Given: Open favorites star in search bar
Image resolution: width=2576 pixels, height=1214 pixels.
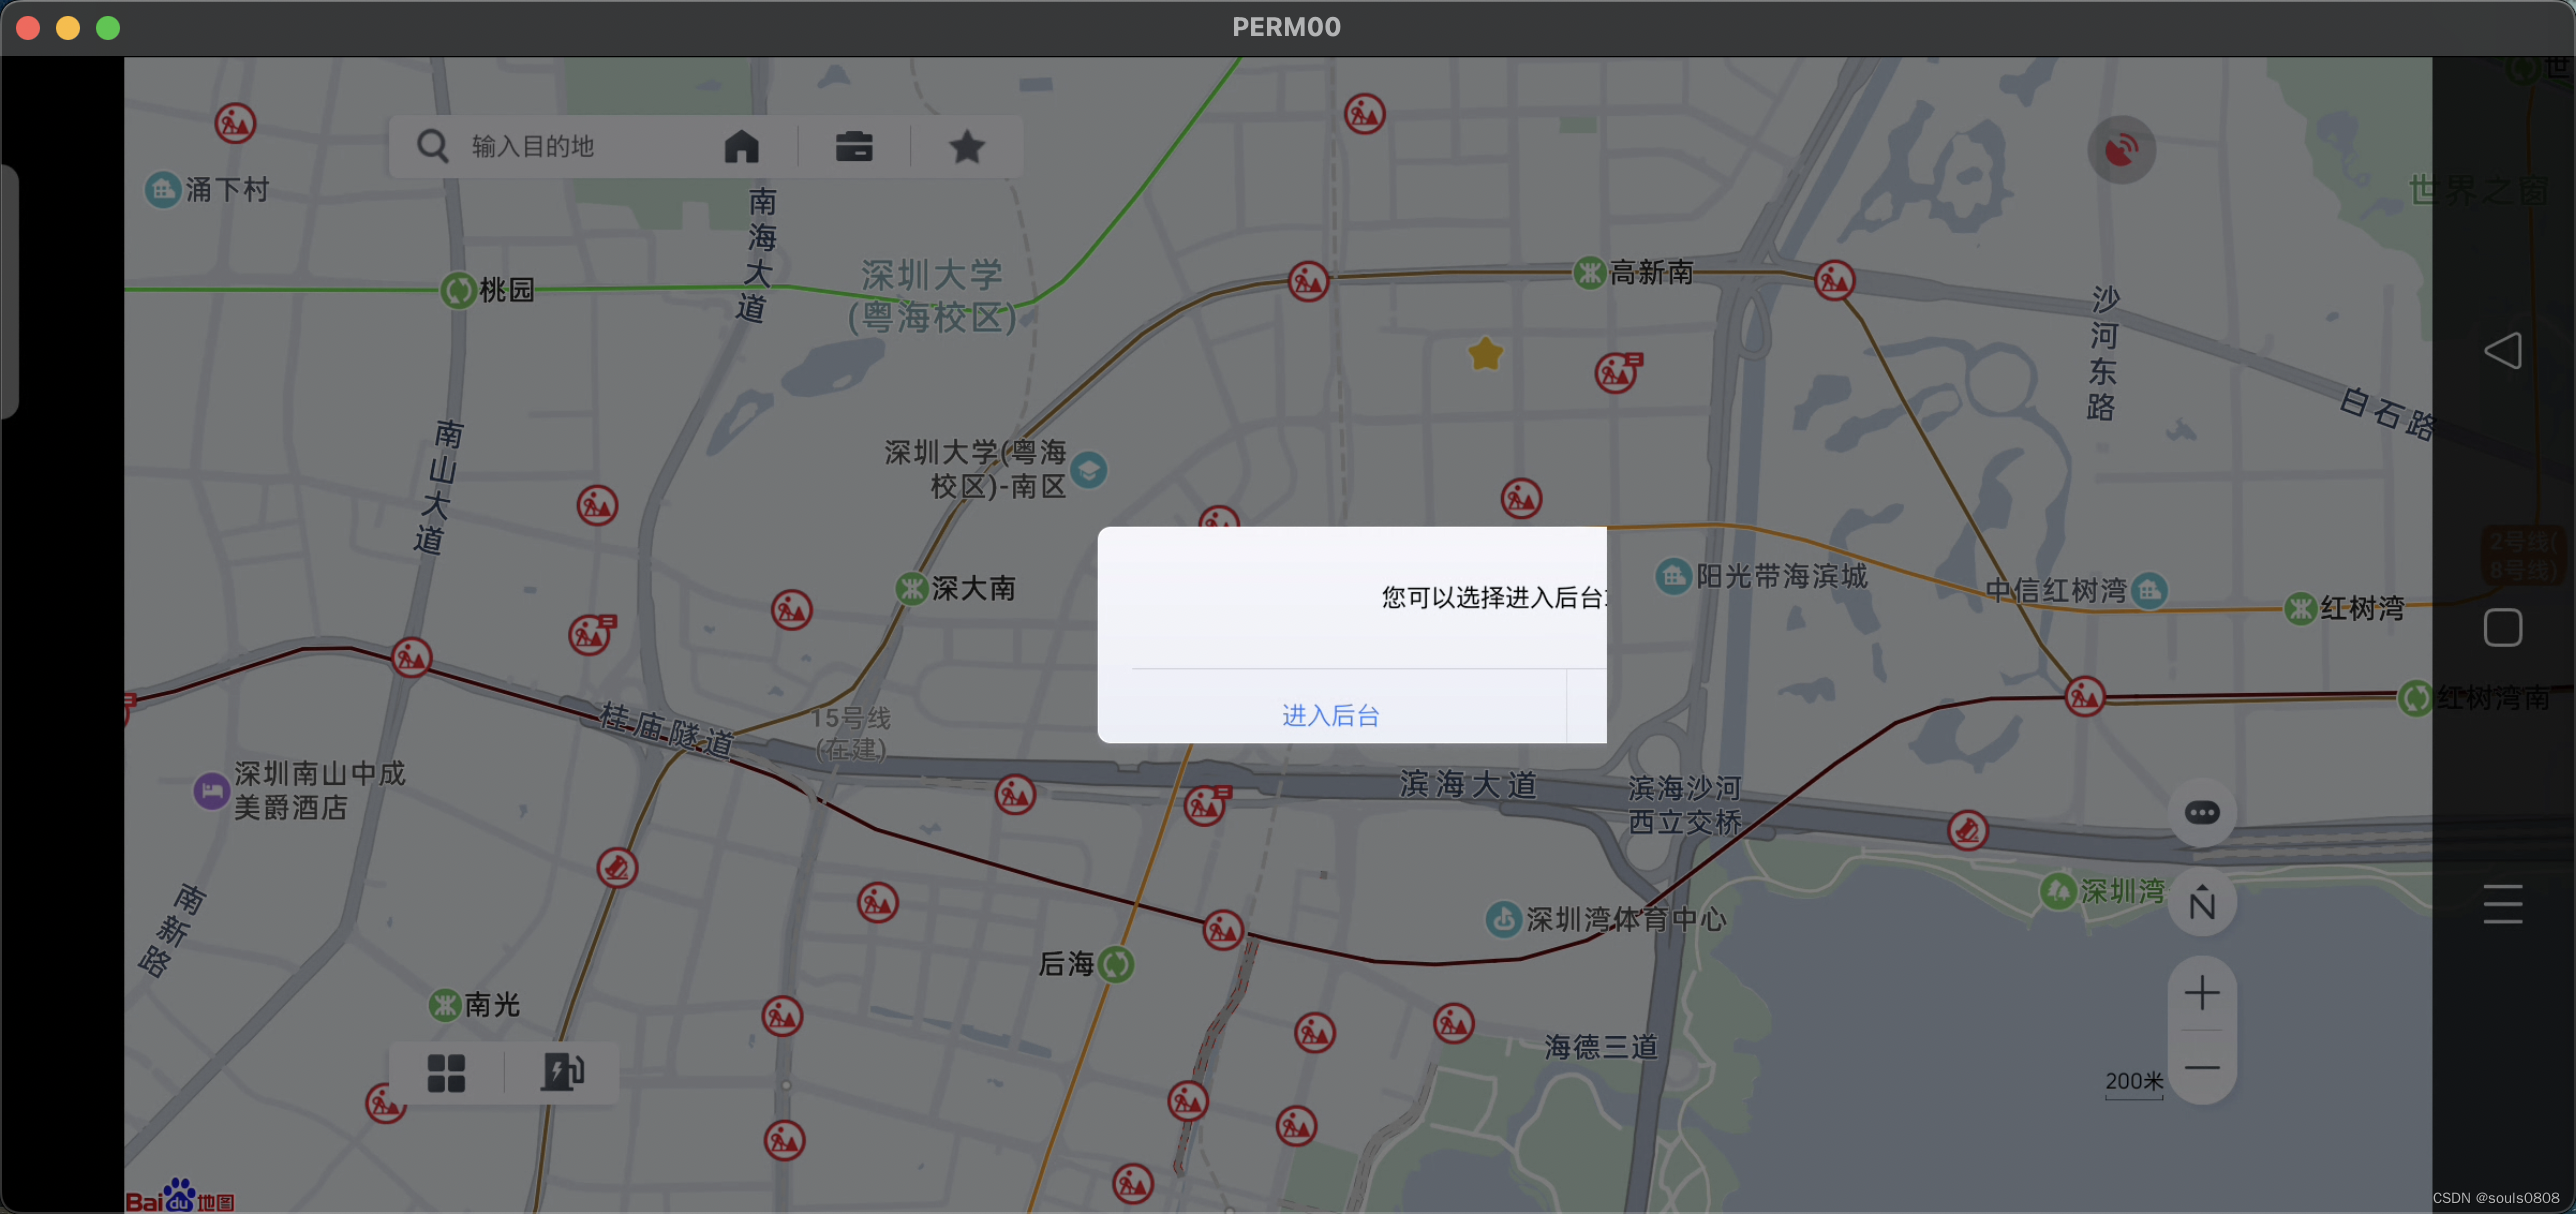Looking at the screenshot, I should point(966,147).
